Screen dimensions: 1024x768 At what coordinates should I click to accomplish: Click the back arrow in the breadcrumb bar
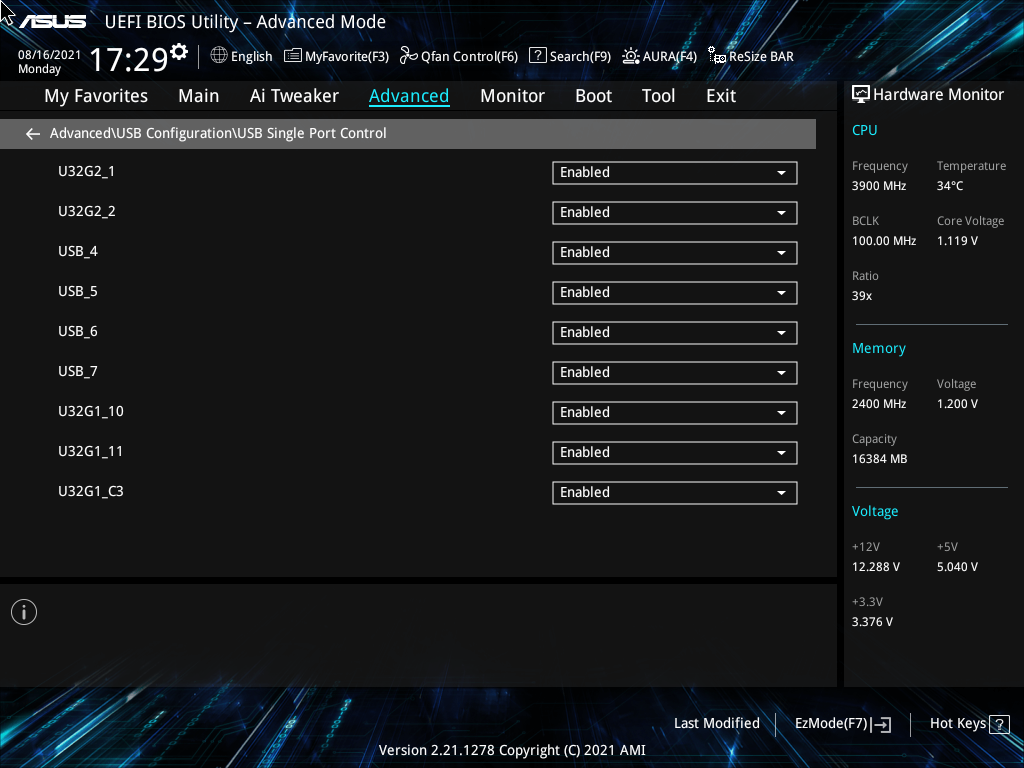pyautogui.click(x=33, y=134)
